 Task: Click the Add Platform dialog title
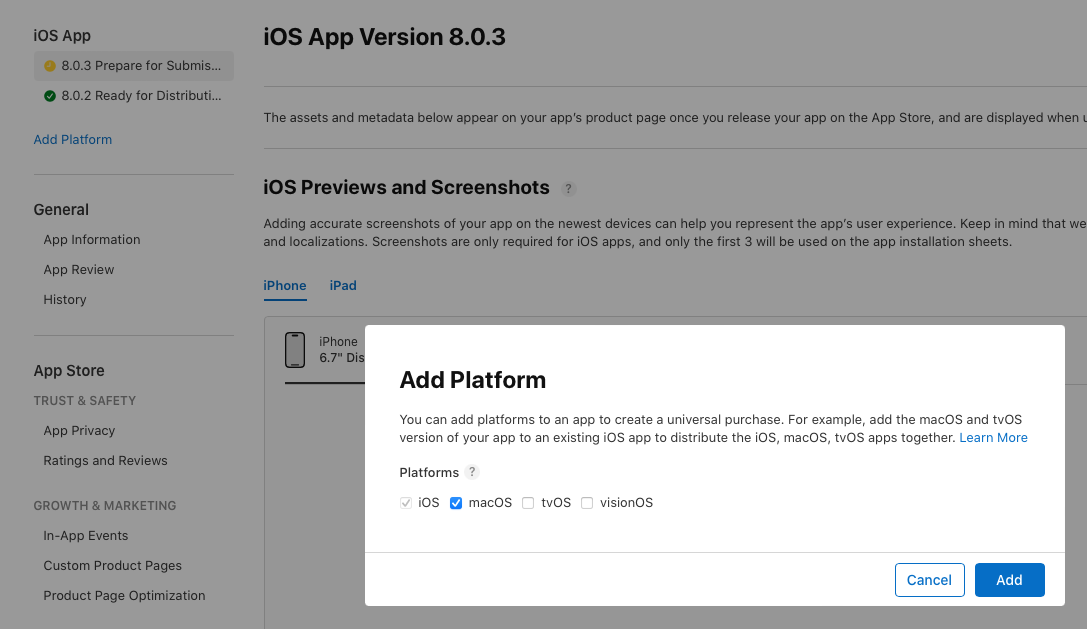473,380
